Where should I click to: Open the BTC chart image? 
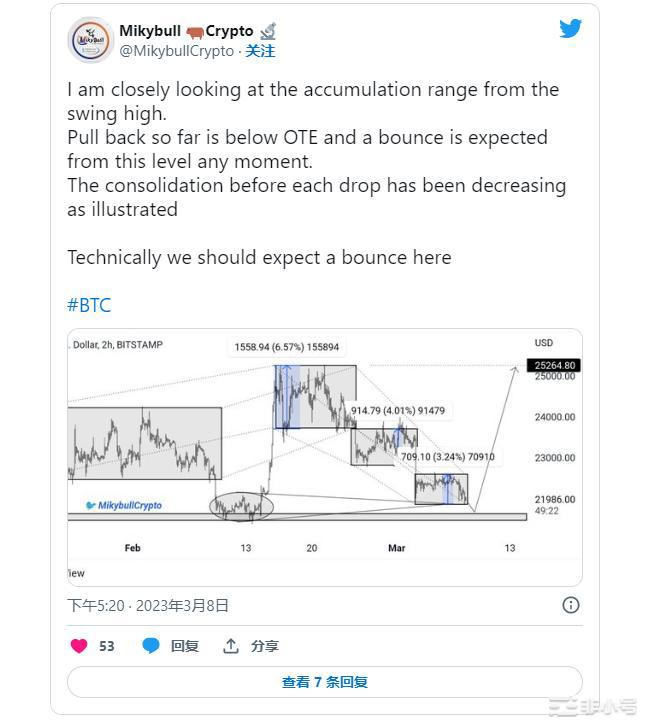pos(324,457)
